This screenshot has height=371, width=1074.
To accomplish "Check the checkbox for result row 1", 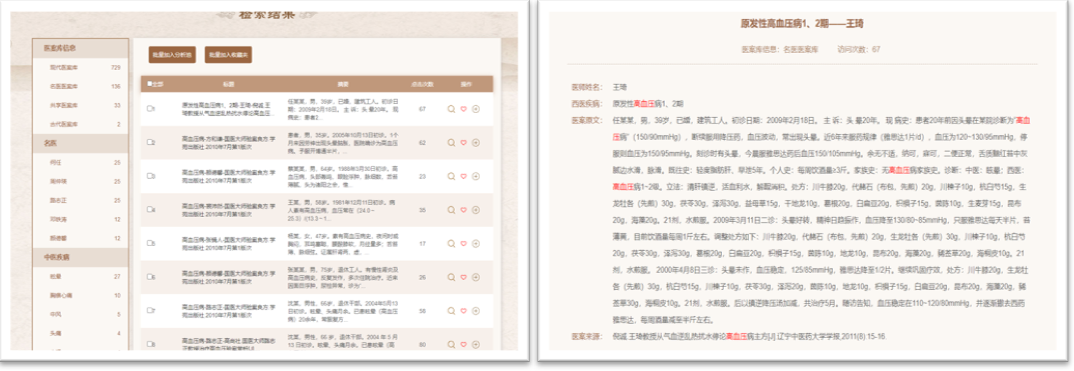I will [150, 108].
